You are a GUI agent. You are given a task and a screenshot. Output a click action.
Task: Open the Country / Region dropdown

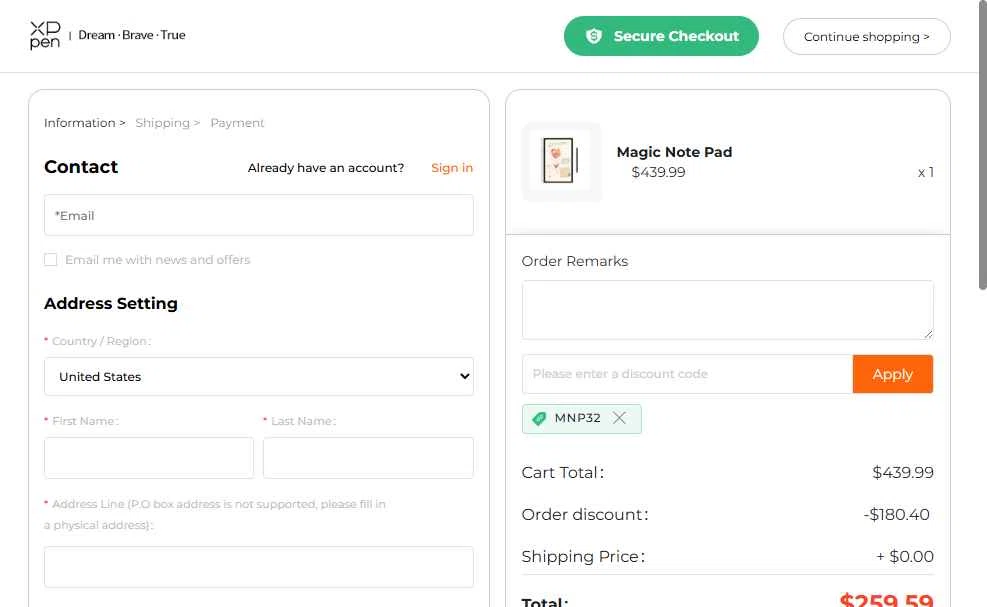pyautogui.click(x=259, y=377)
